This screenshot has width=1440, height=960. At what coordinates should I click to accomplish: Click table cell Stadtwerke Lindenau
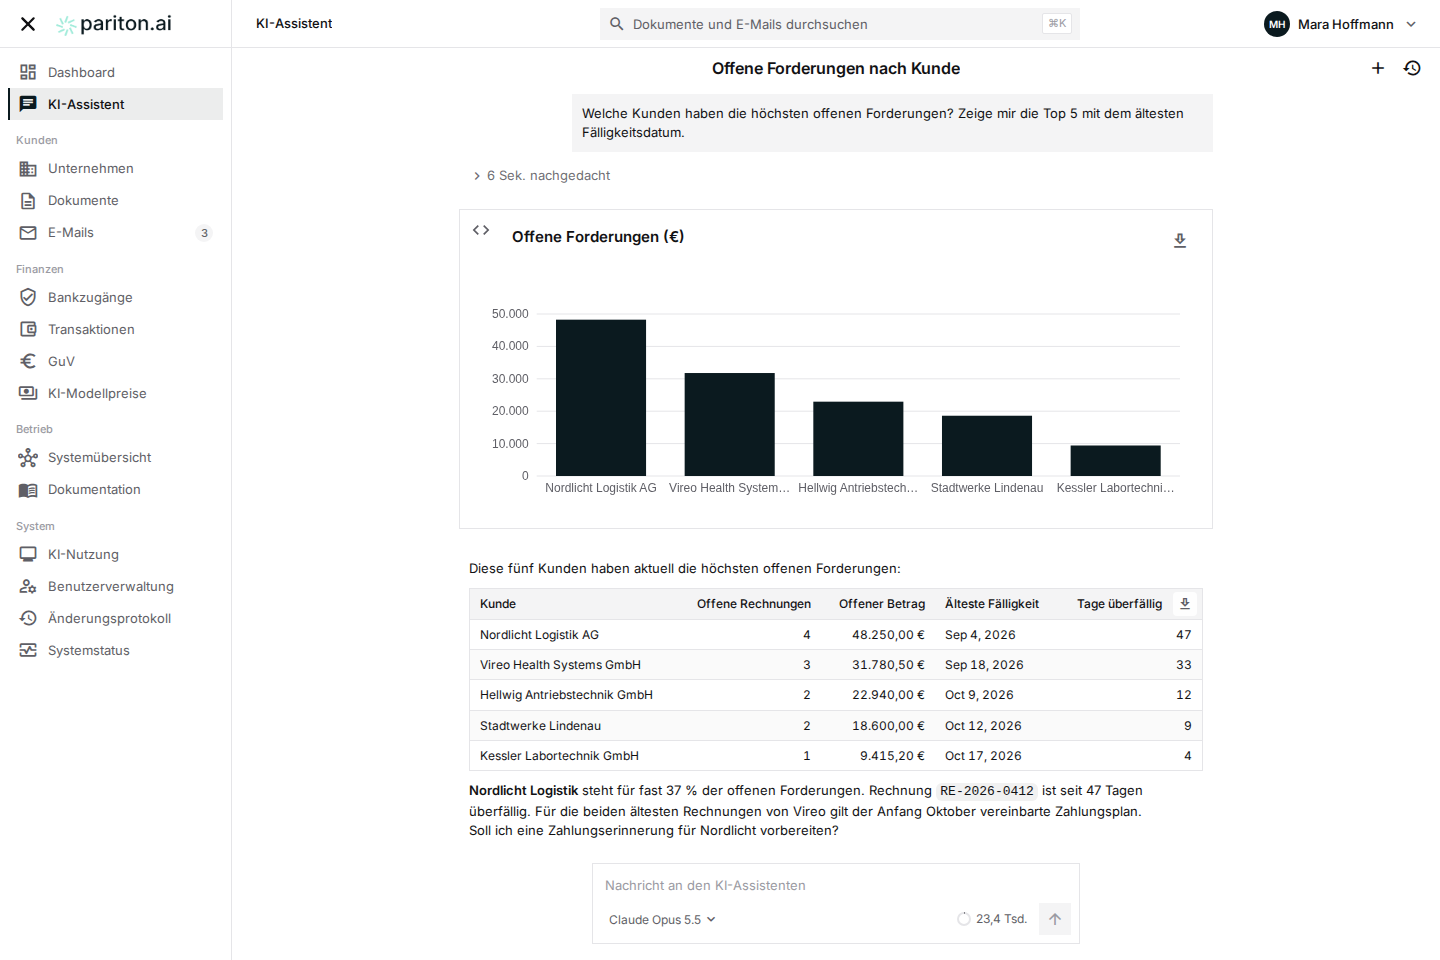pyautogui.click(x=540, y=726)
